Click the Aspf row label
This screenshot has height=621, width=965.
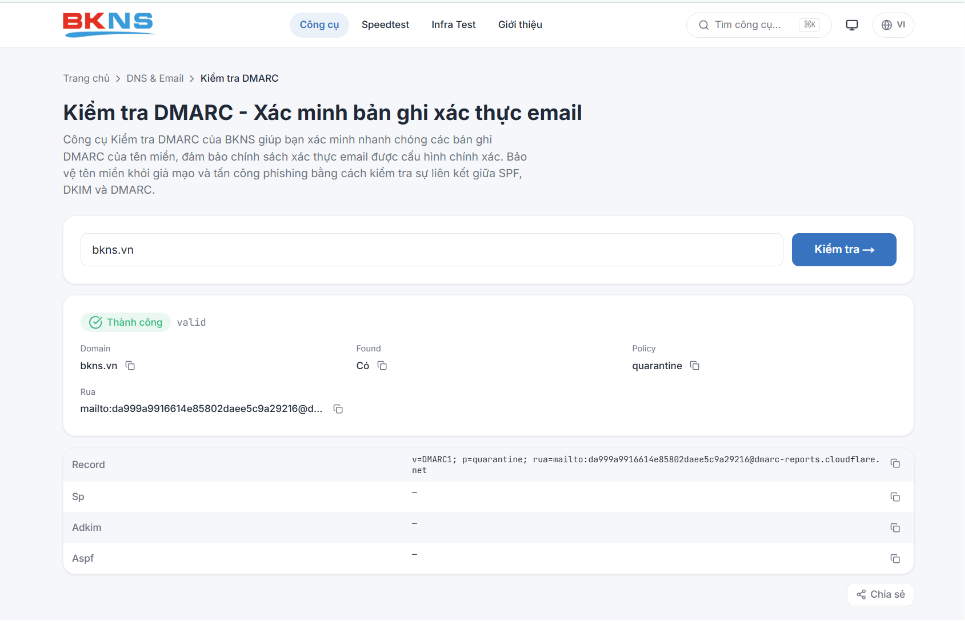click(83, 558)
